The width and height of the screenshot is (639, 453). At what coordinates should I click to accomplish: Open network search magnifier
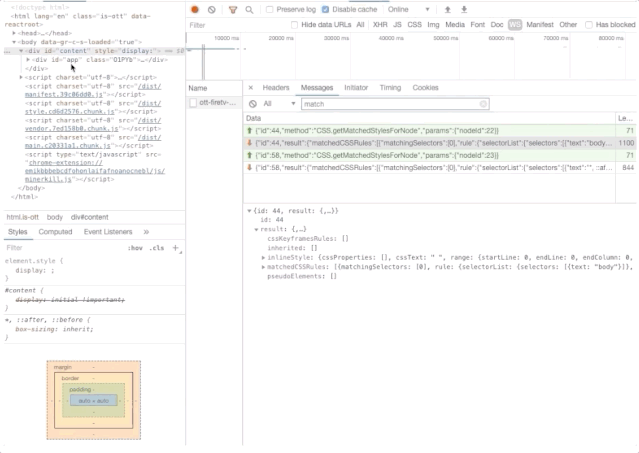[249, 9]
